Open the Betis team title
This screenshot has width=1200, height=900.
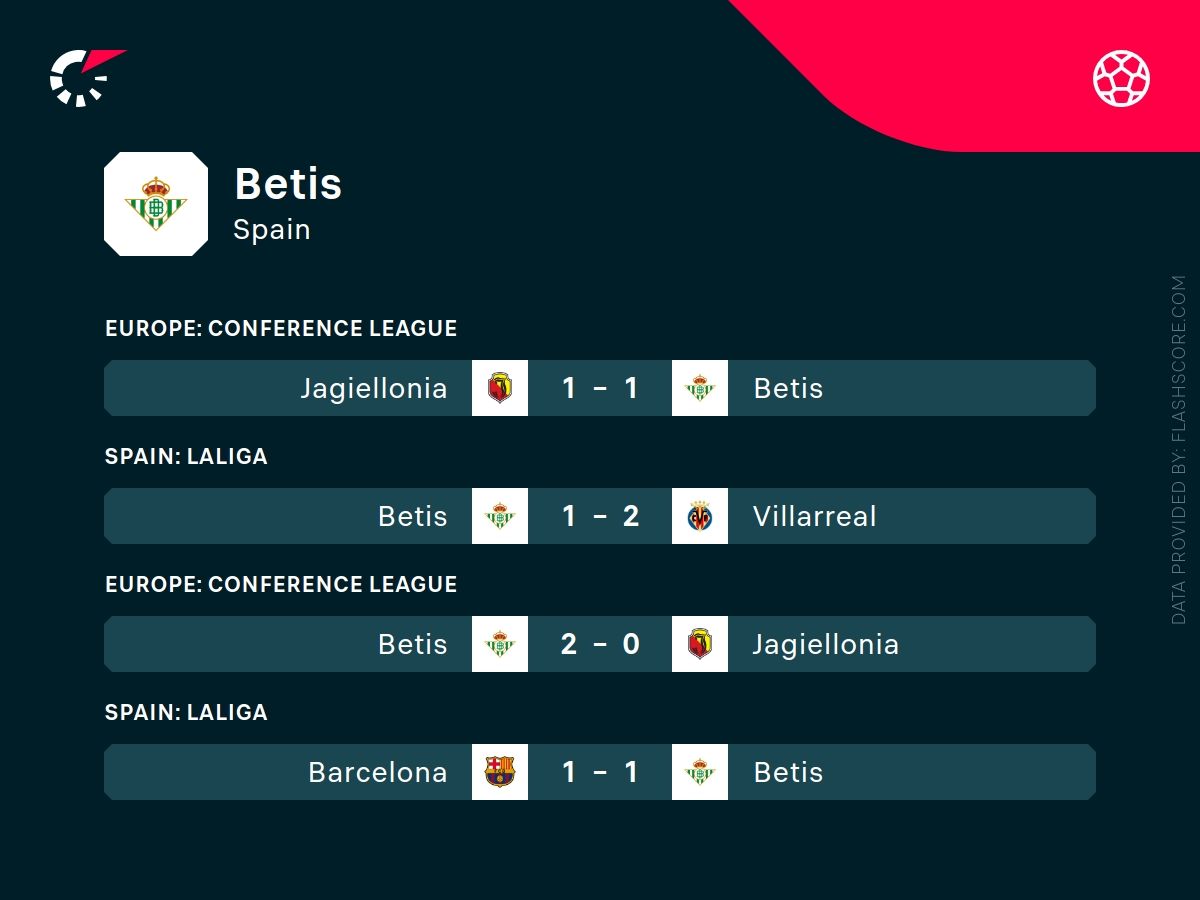(x=288, y=184)
